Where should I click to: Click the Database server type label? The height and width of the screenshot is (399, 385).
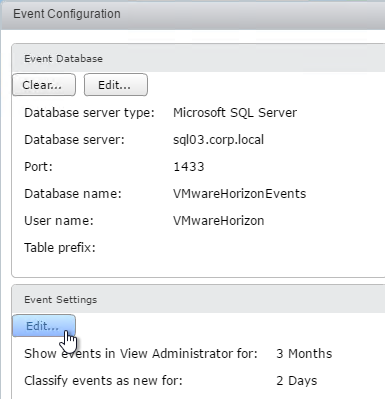click(89, 113)
